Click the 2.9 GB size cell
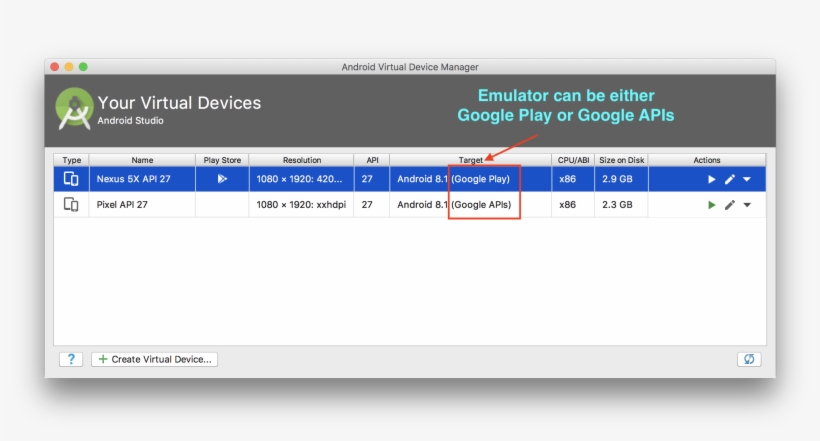 click(621, 179)
